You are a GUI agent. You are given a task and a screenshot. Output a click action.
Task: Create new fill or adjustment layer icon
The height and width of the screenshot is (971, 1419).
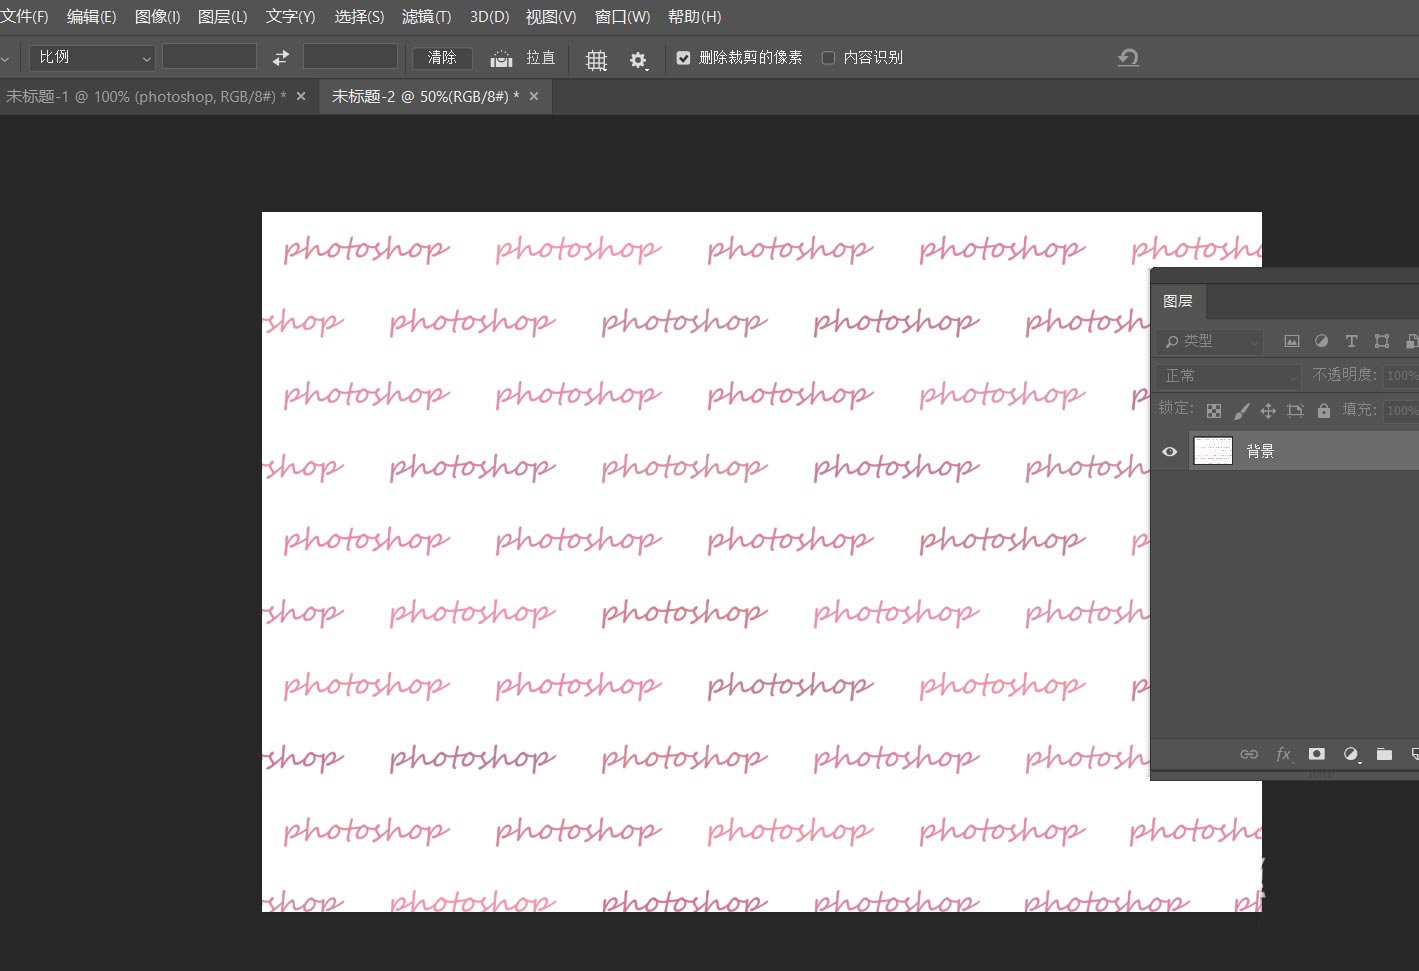[x=1351, y=754]
